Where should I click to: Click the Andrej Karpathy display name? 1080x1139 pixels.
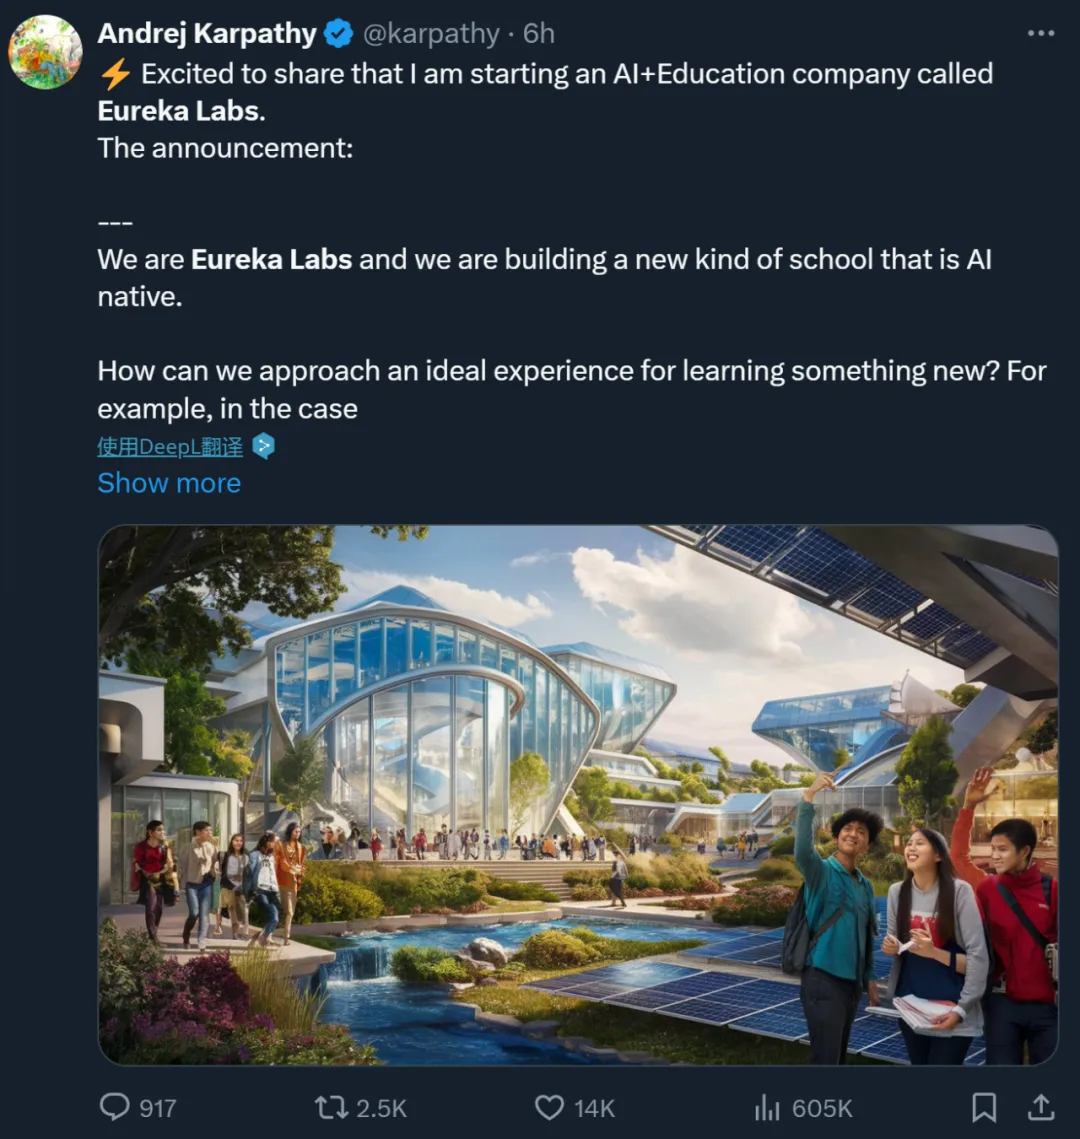[207, 33]
